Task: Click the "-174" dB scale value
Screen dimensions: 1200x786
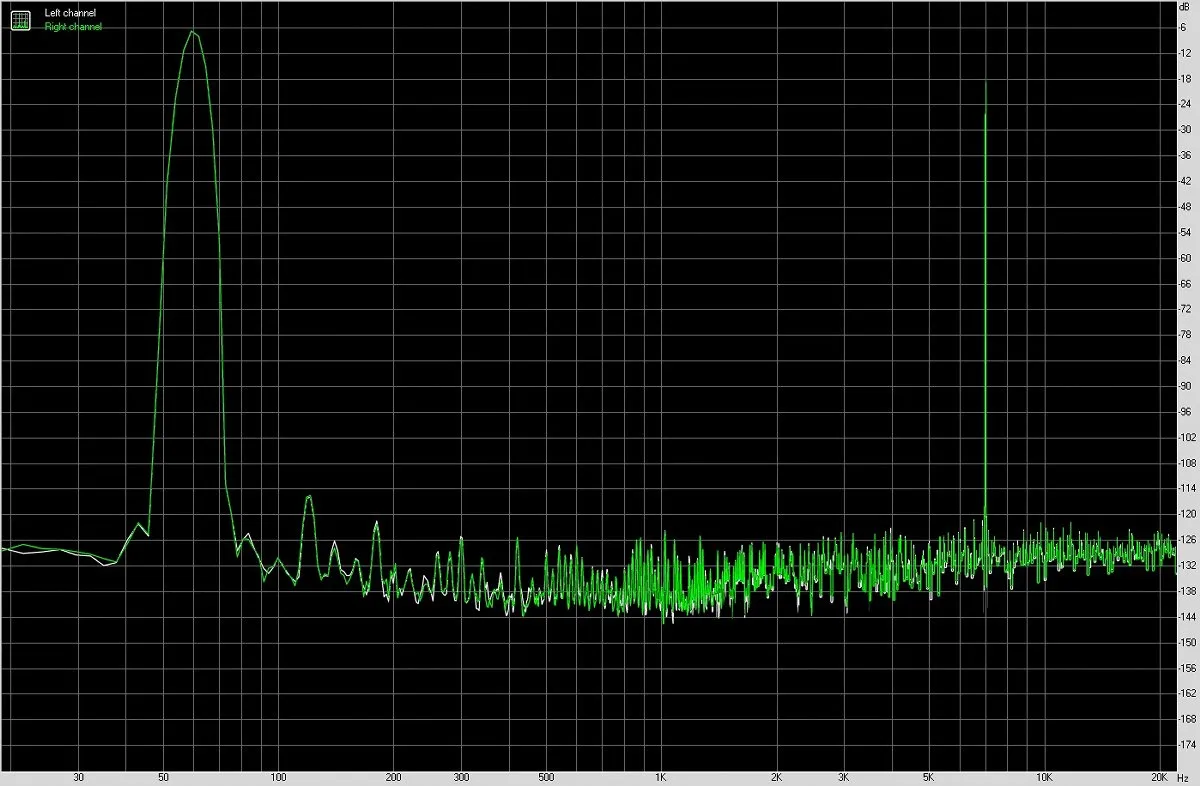Action: pos(1185,745)
